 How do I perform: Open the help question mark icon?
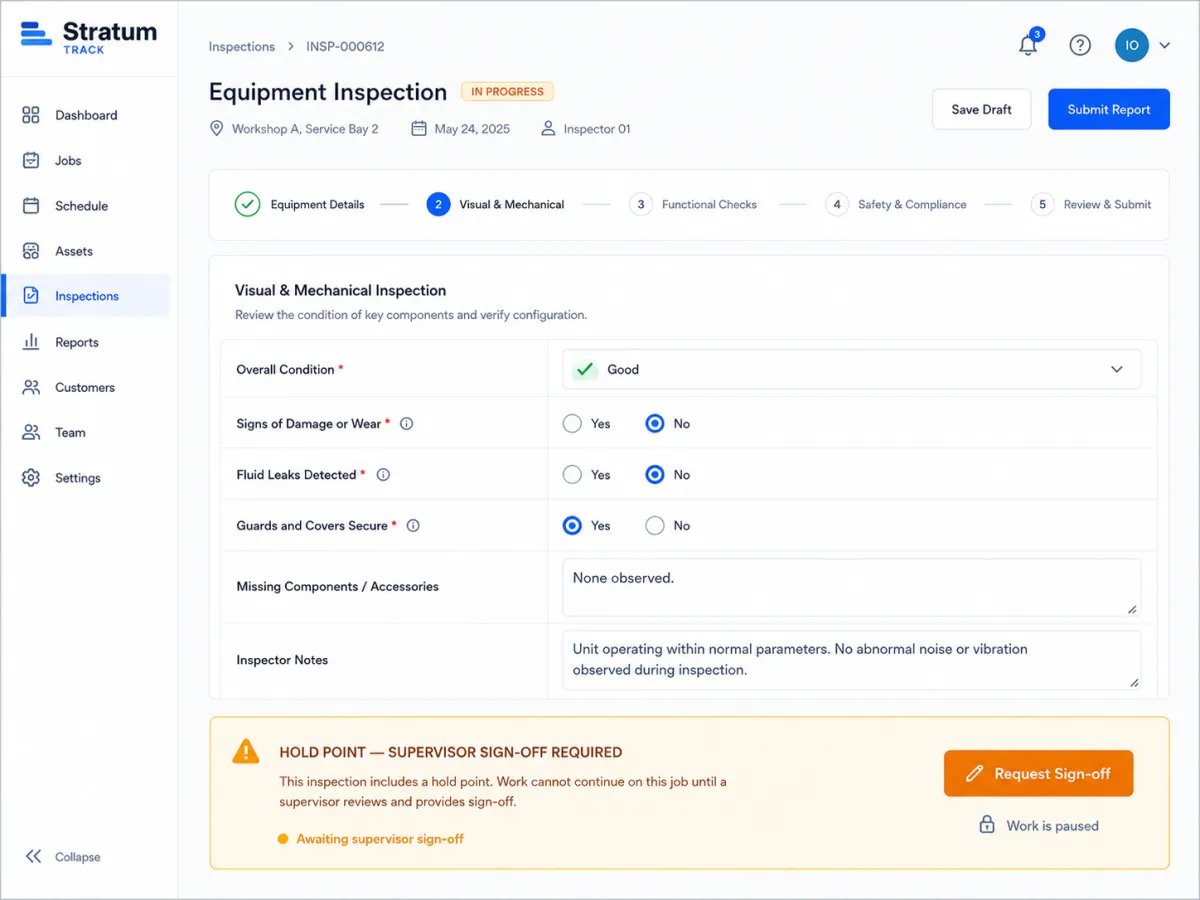(x=1080, y=45)
